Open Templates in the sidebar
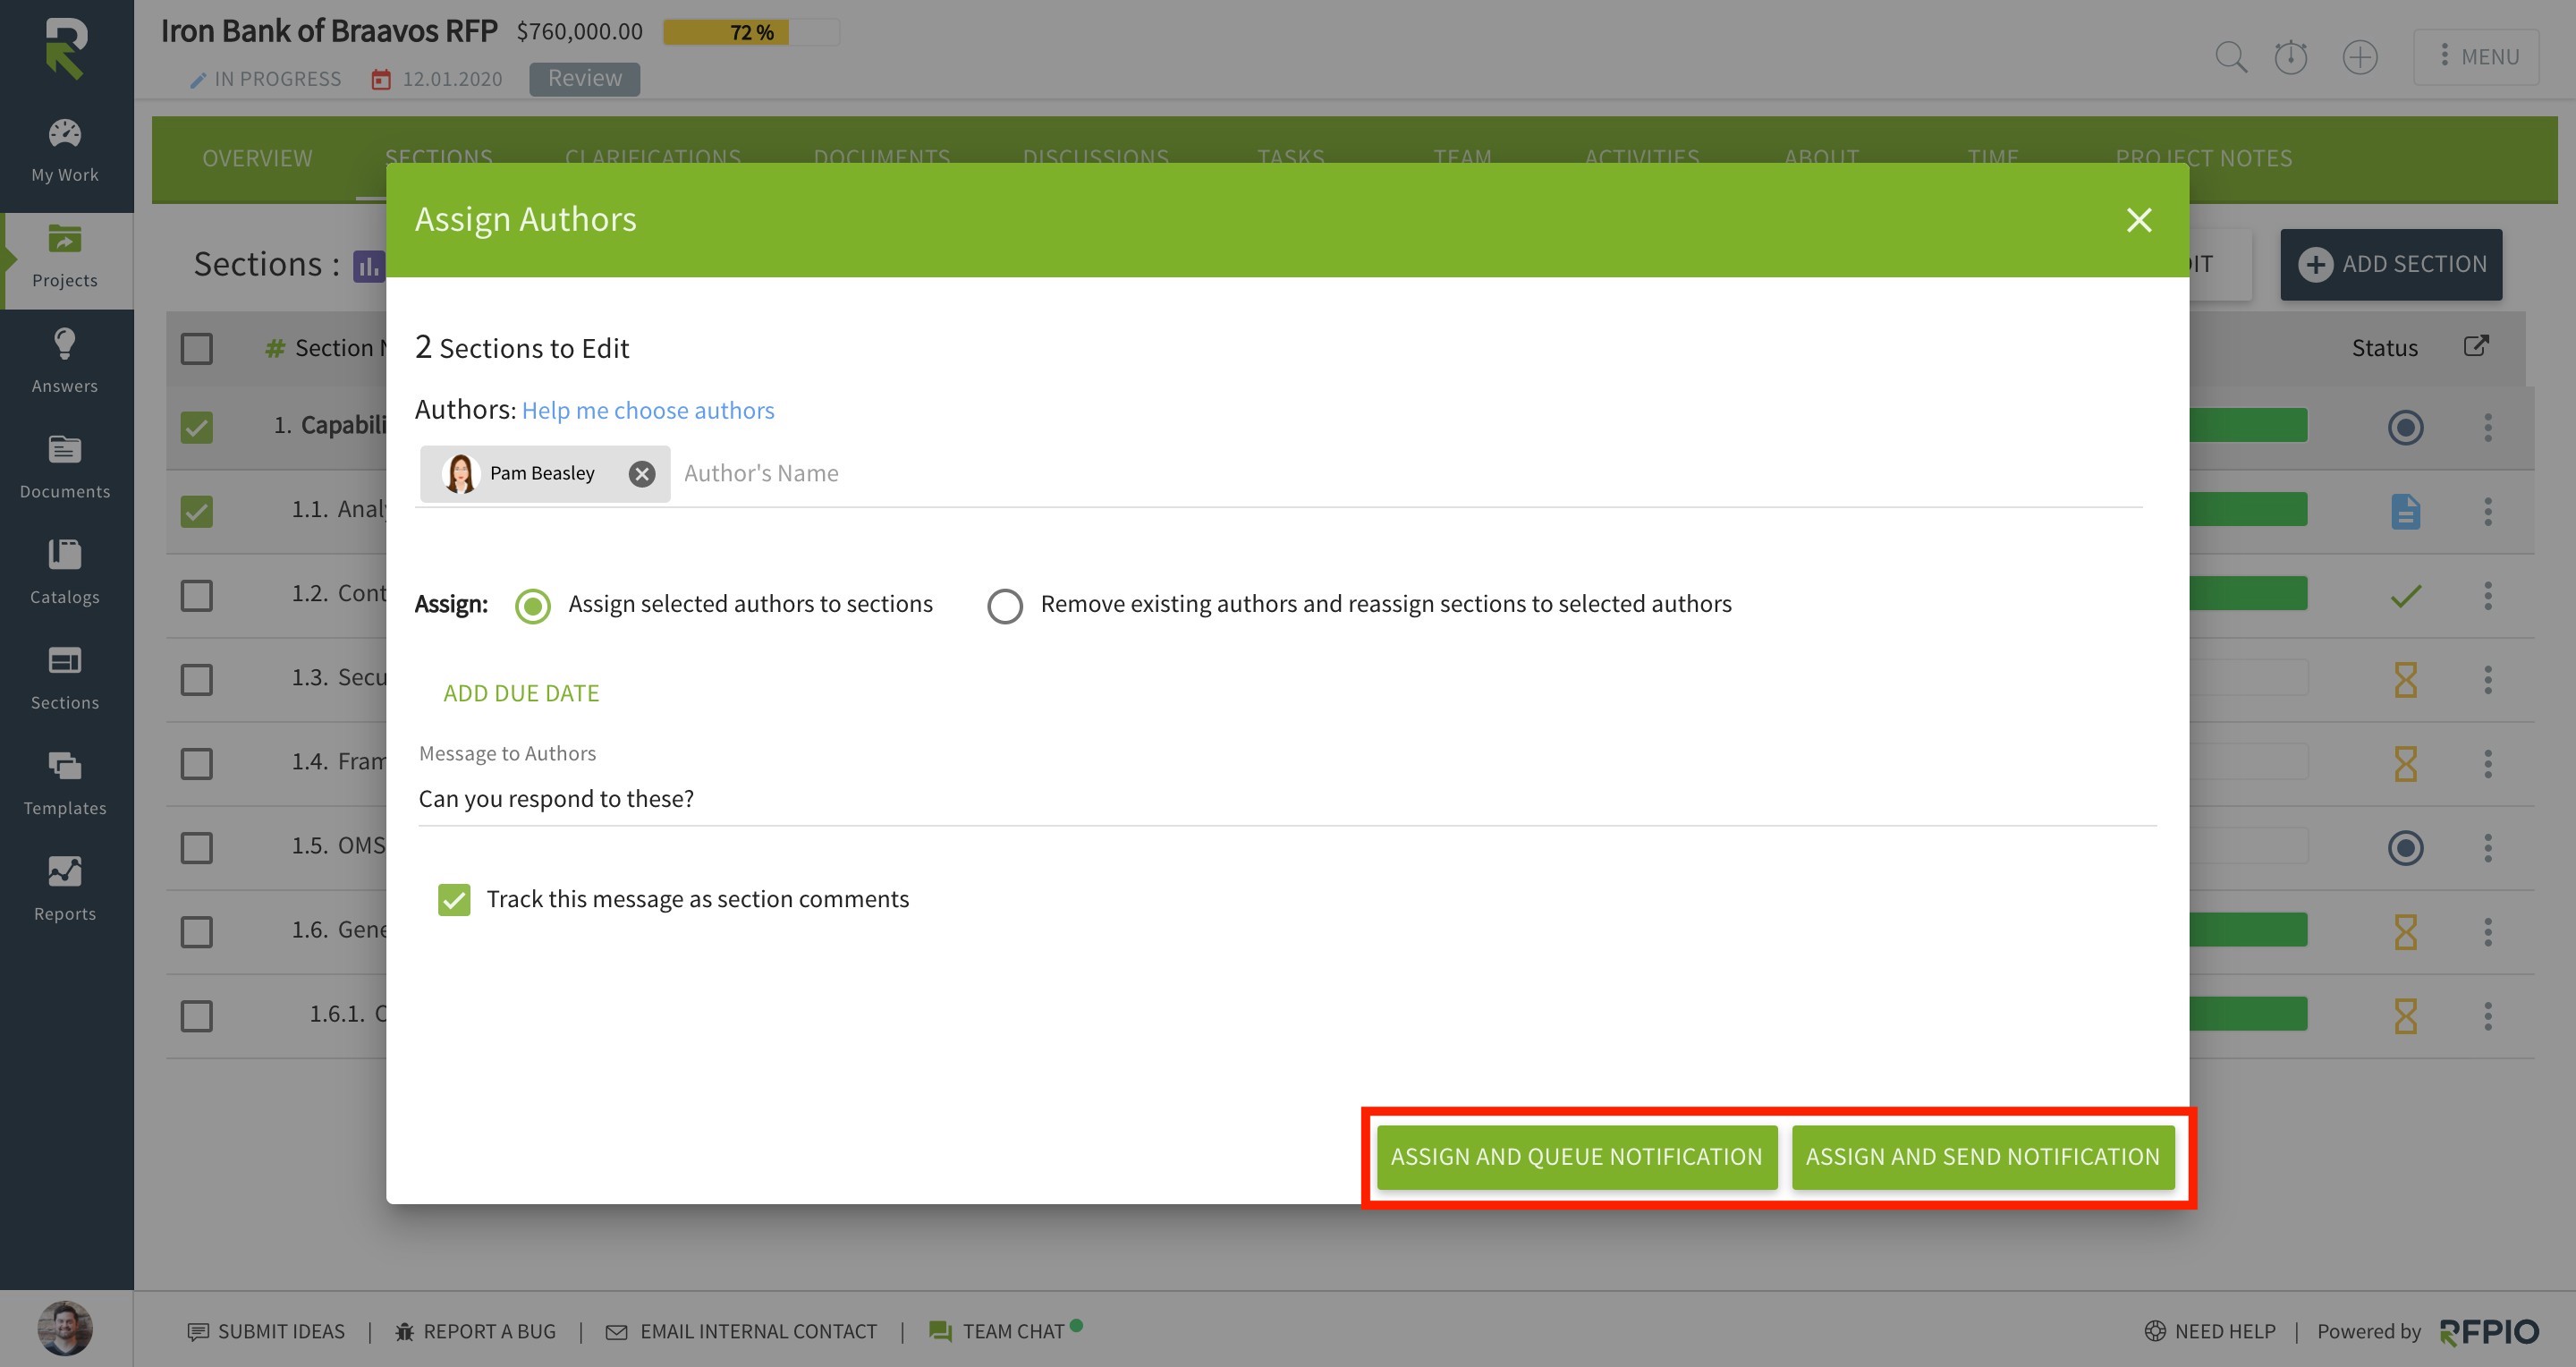Image resolution: width=2576 pixels, height=1367 pixels. [65, 784]
